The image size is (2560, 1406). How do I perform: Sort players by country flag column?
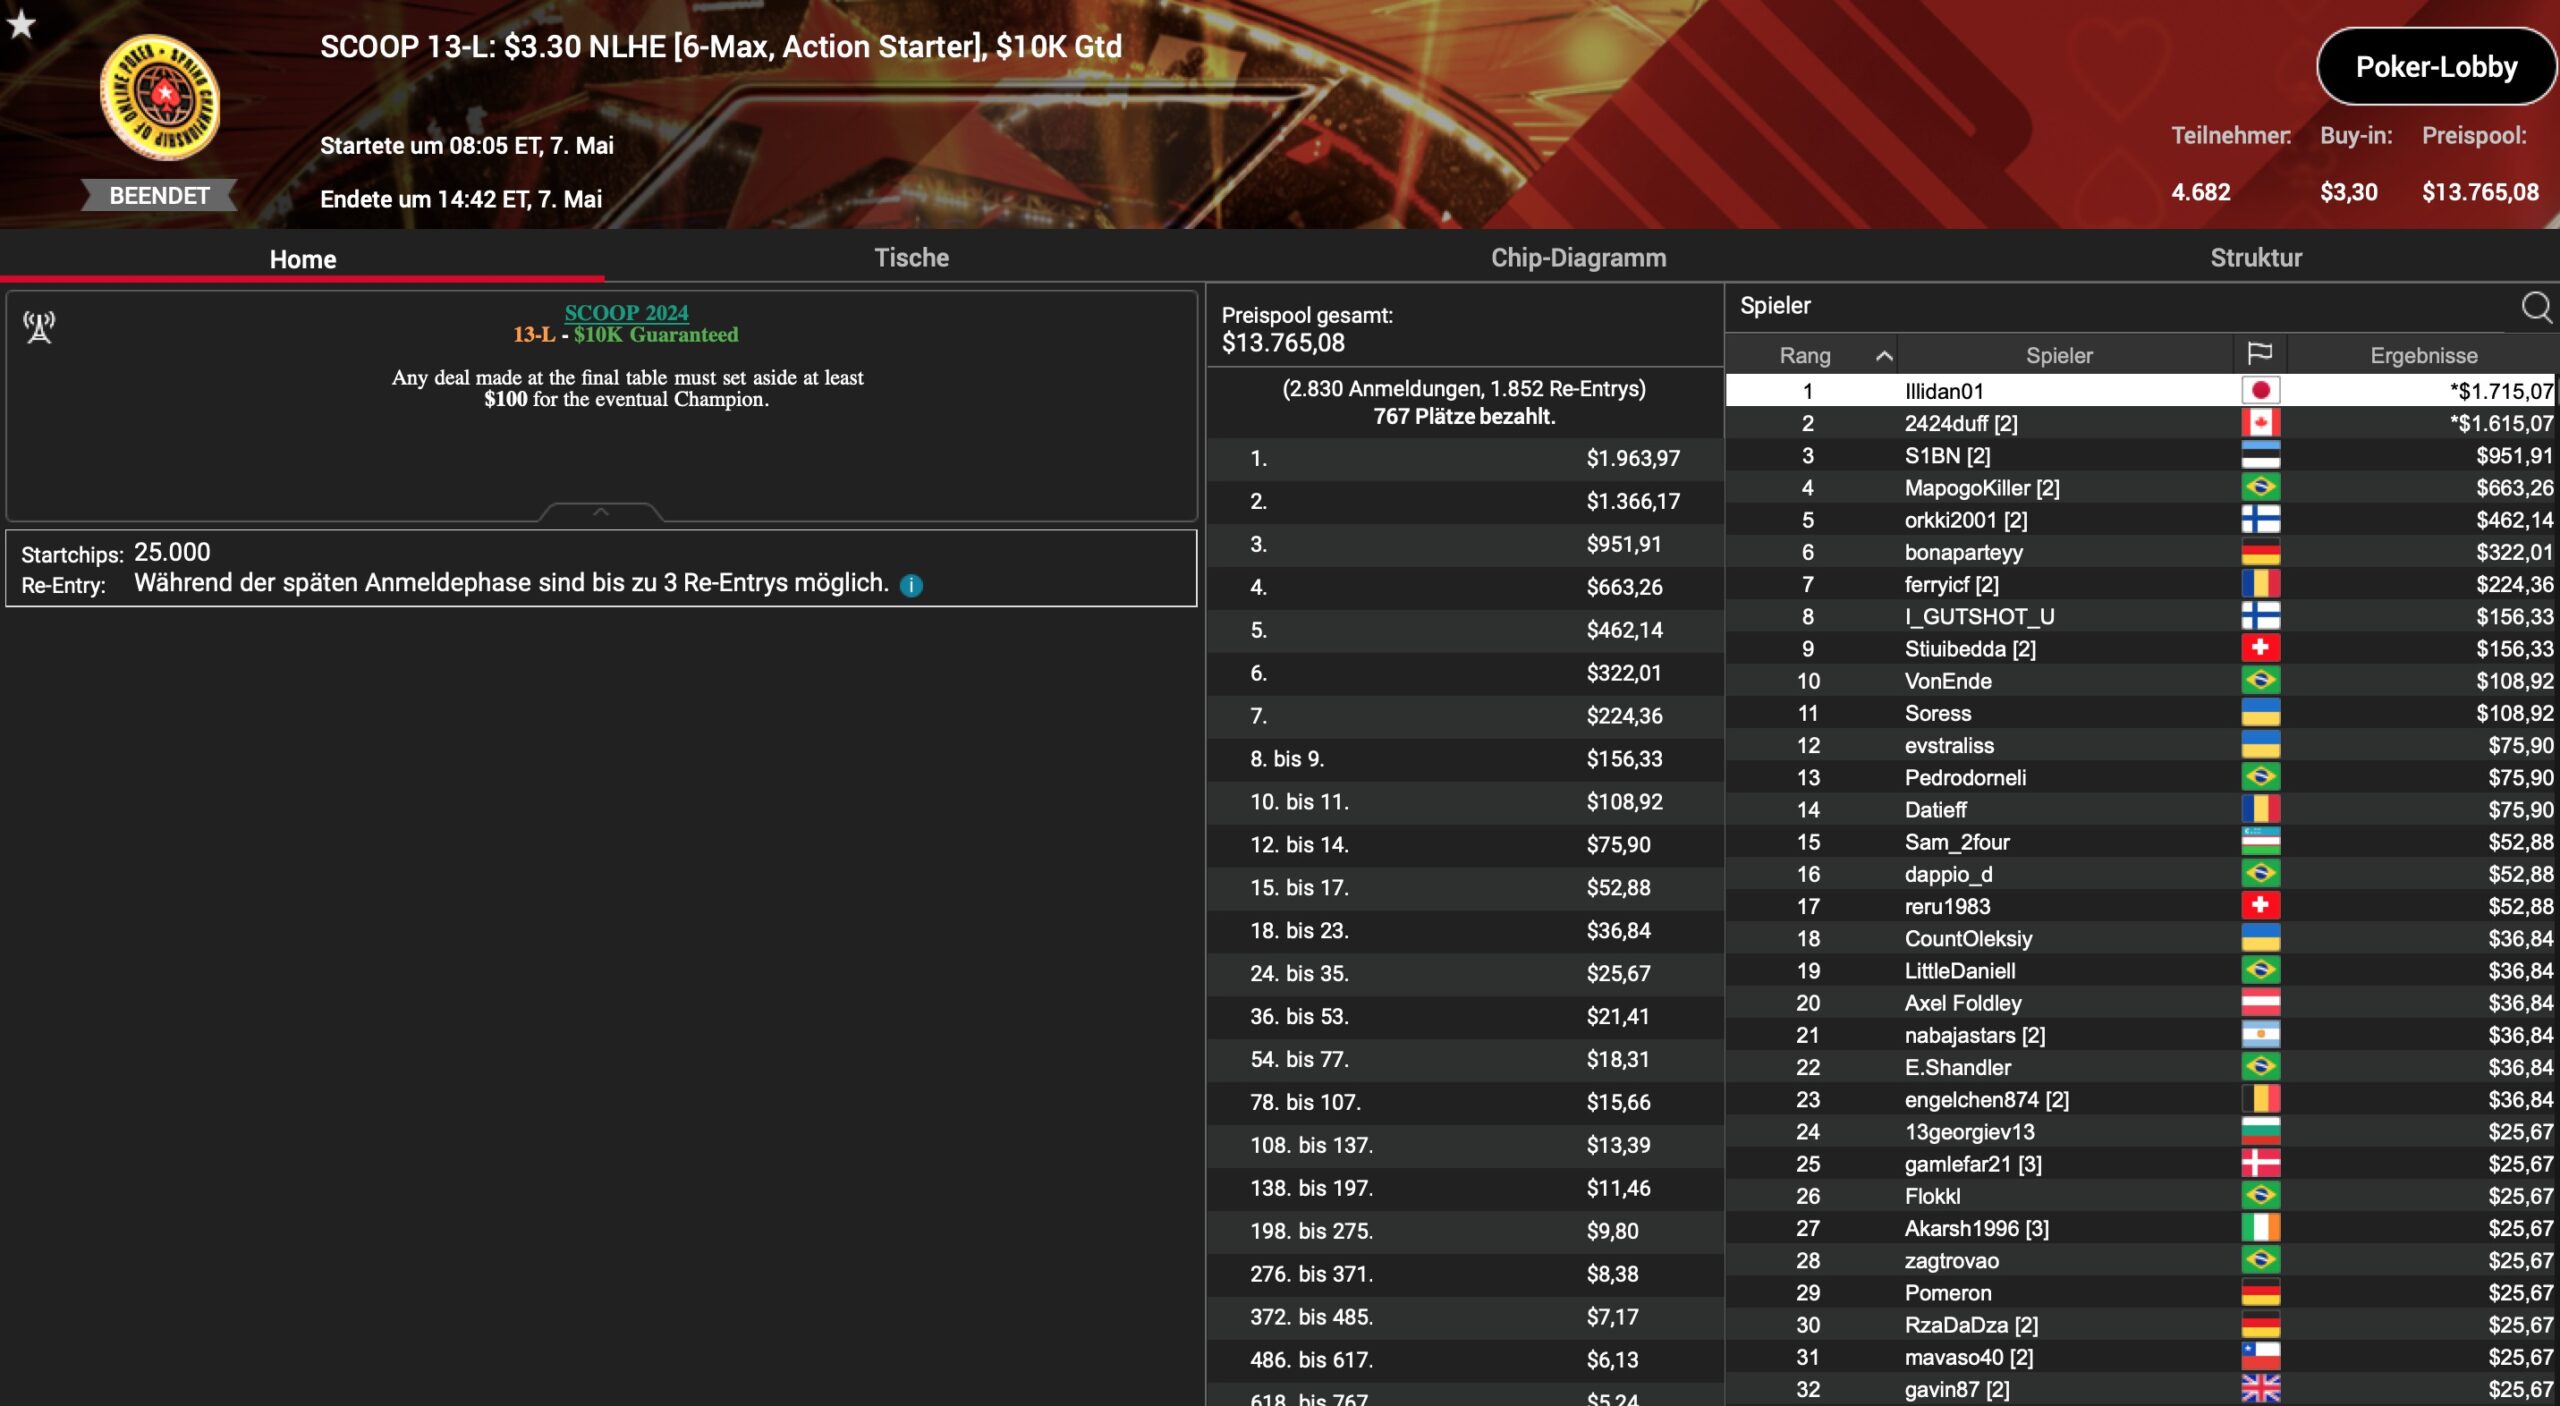coord(2260,354)
